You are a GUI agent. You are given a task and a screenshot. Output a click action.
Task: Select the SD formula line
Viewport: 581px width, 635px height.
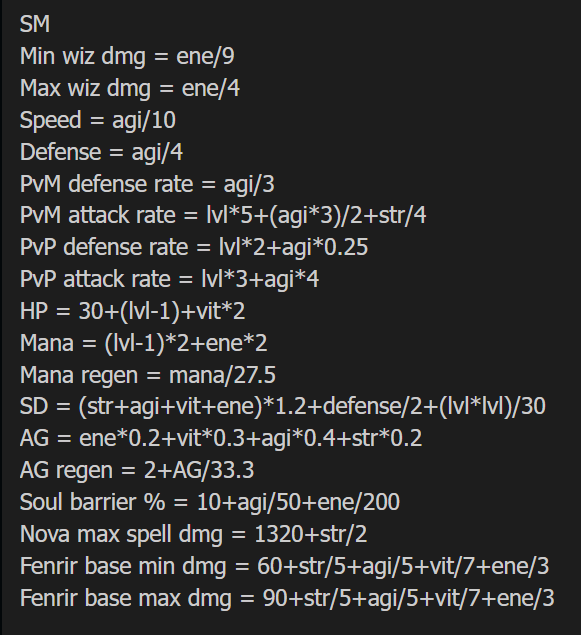(283, 406)
